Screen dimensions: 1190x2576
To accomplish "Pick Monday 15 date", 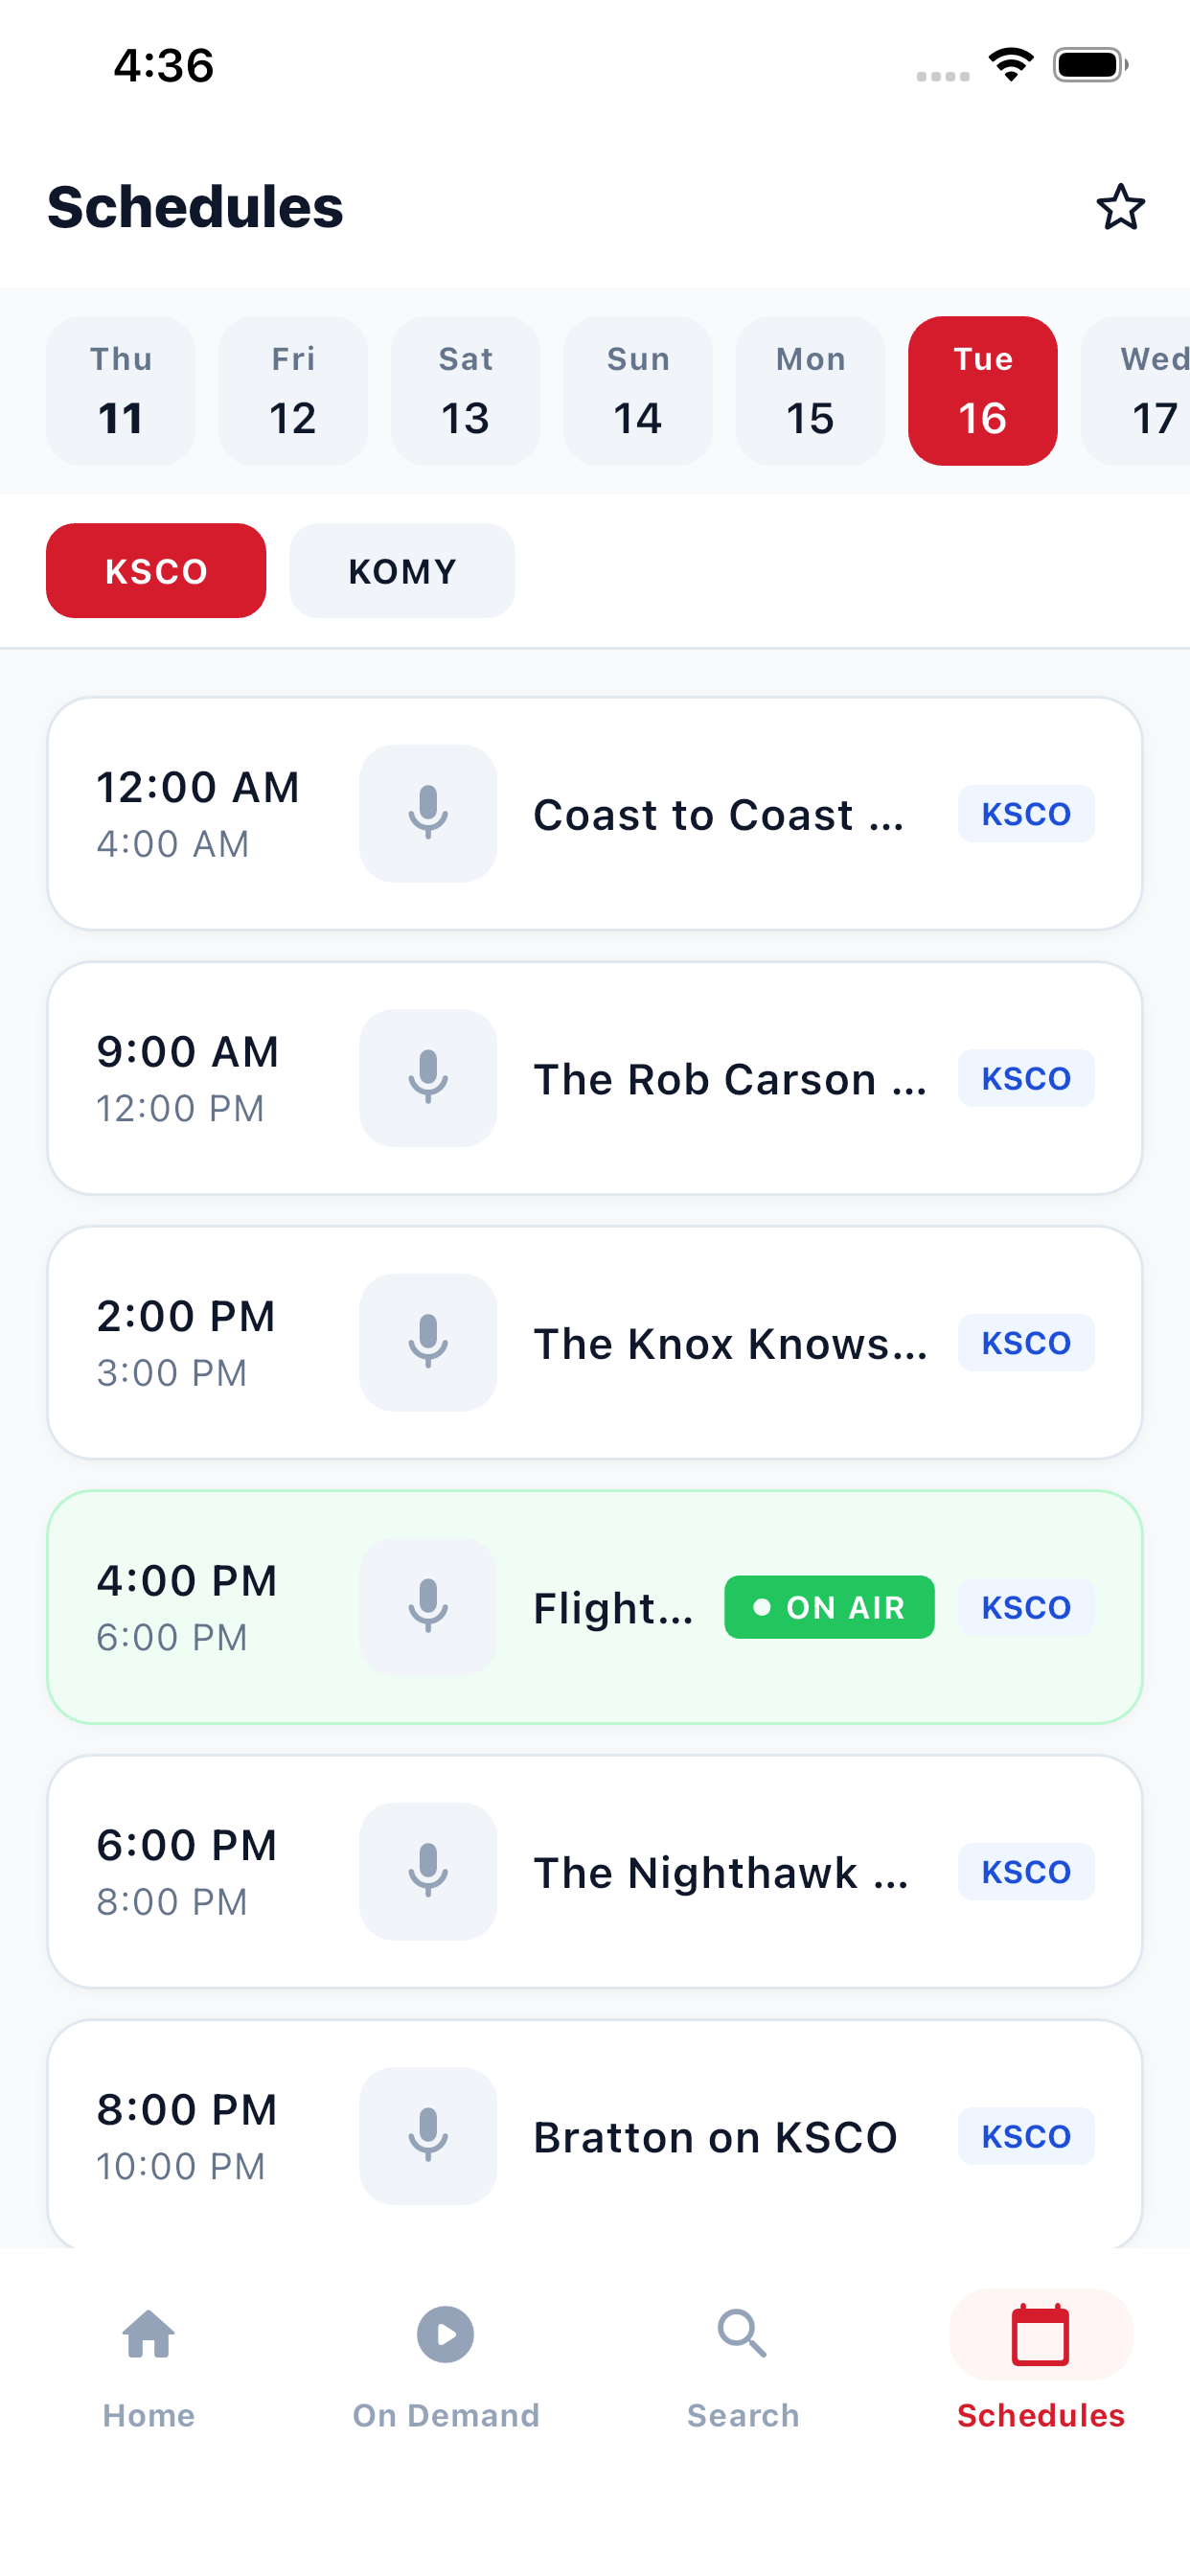I will [810, 390].
